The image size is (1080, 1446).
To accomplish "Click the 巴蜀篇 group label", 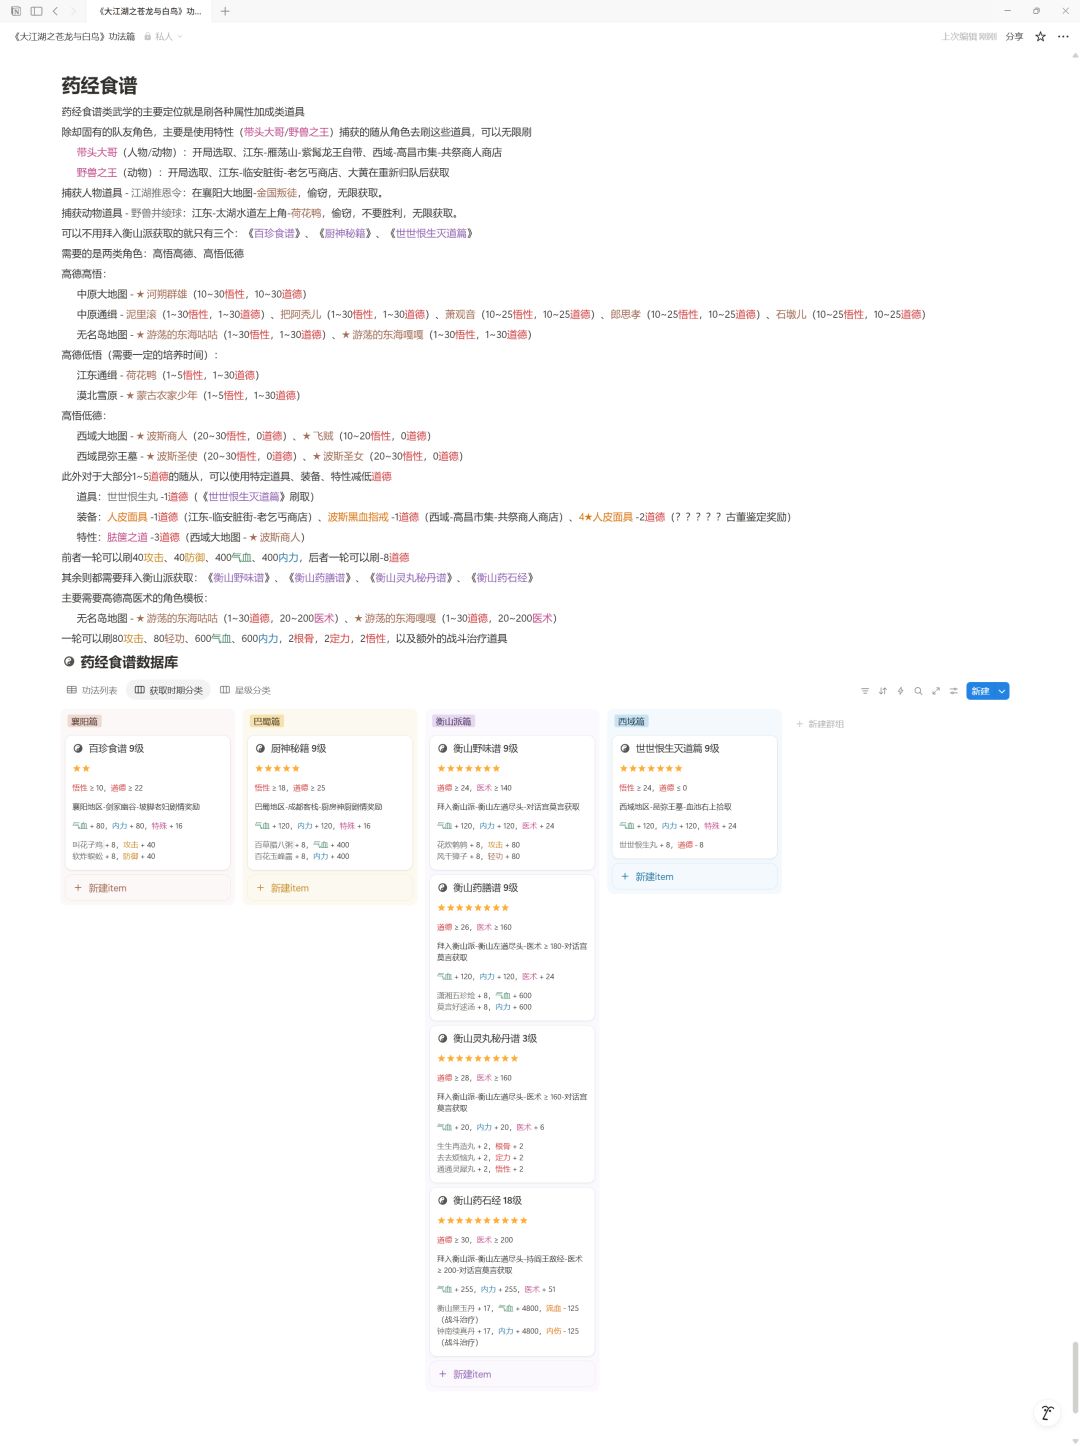I will pyautogui.click(x=267, y=721).
